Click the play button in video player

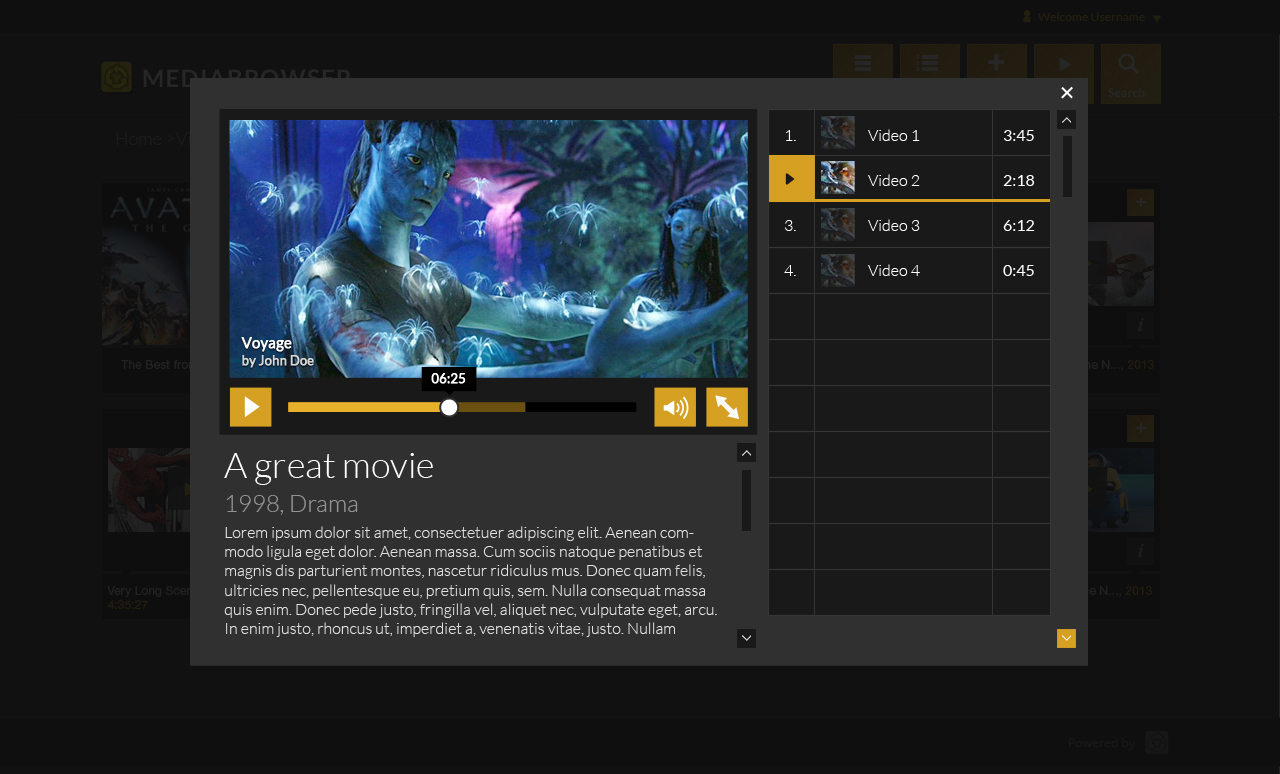[x=250, y=407]
